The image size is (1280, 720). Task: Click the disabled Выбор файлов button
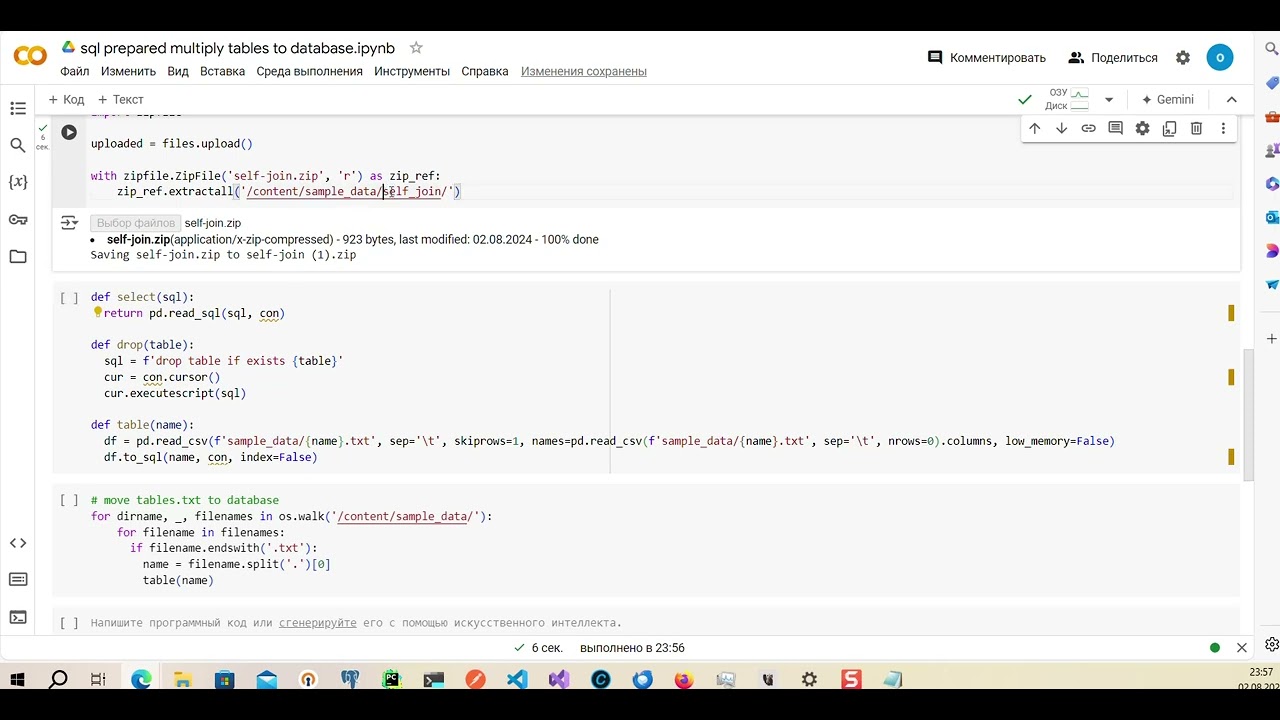point(135,223)
